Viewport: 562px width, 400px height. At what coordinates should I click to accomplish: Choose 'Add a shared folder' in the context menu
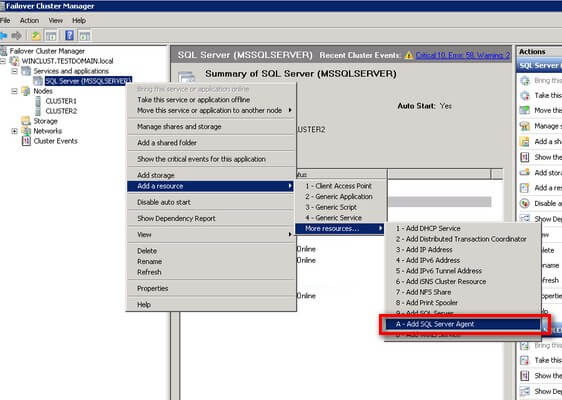pyautogui.click(x=211, y=143)
